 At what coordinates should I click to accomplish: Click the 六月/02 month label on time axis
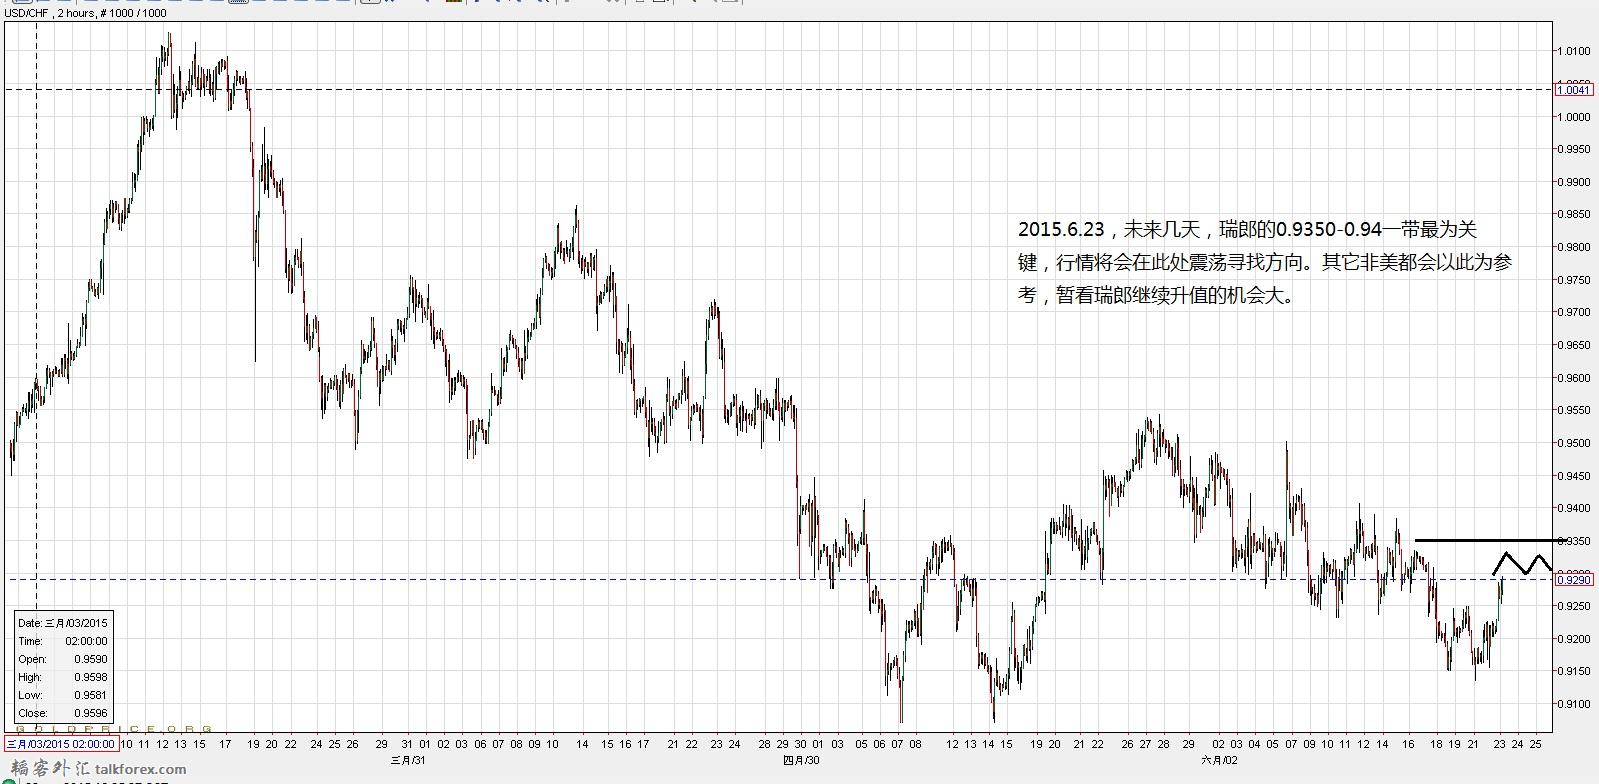point(1218,759)
